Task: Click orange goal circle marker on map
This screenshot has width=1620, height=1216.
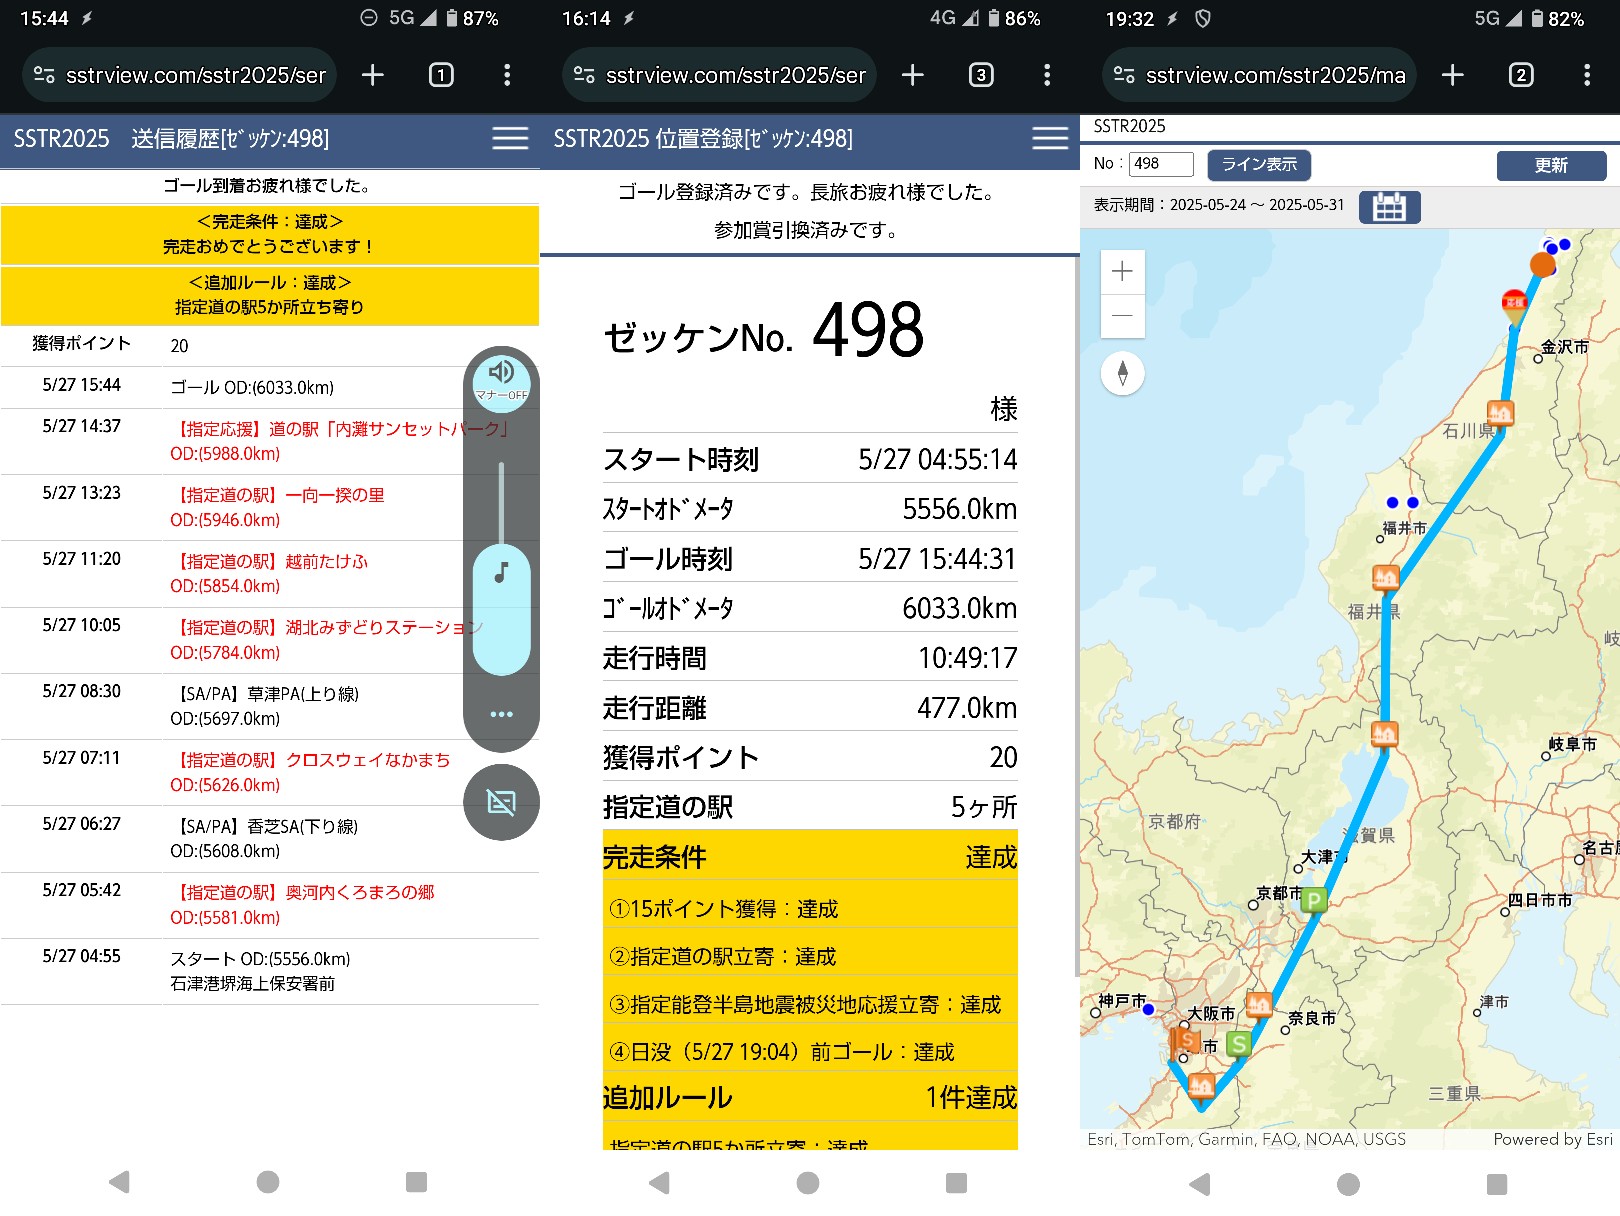Action: click(x=1543, y=265)
